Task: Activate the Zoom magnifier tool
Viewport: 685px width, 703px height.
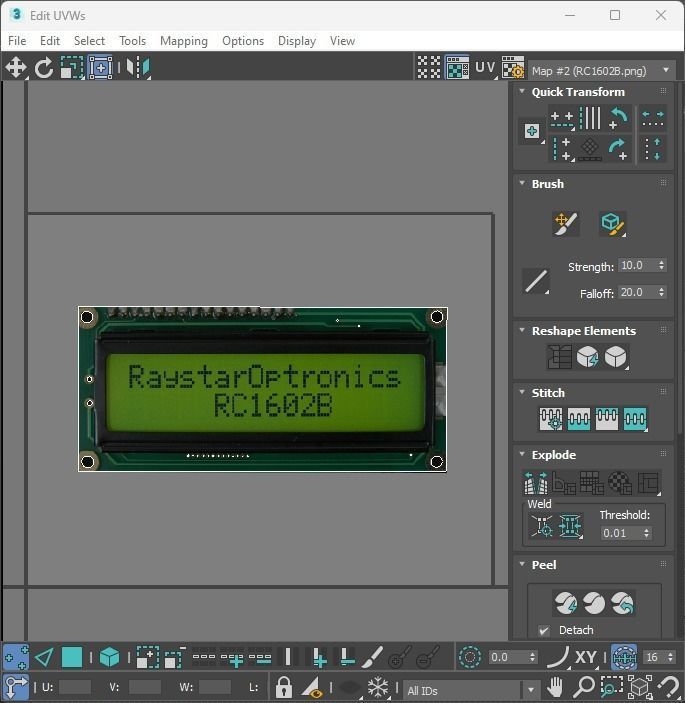Action: pyautogui.click(x=584, y=686)
